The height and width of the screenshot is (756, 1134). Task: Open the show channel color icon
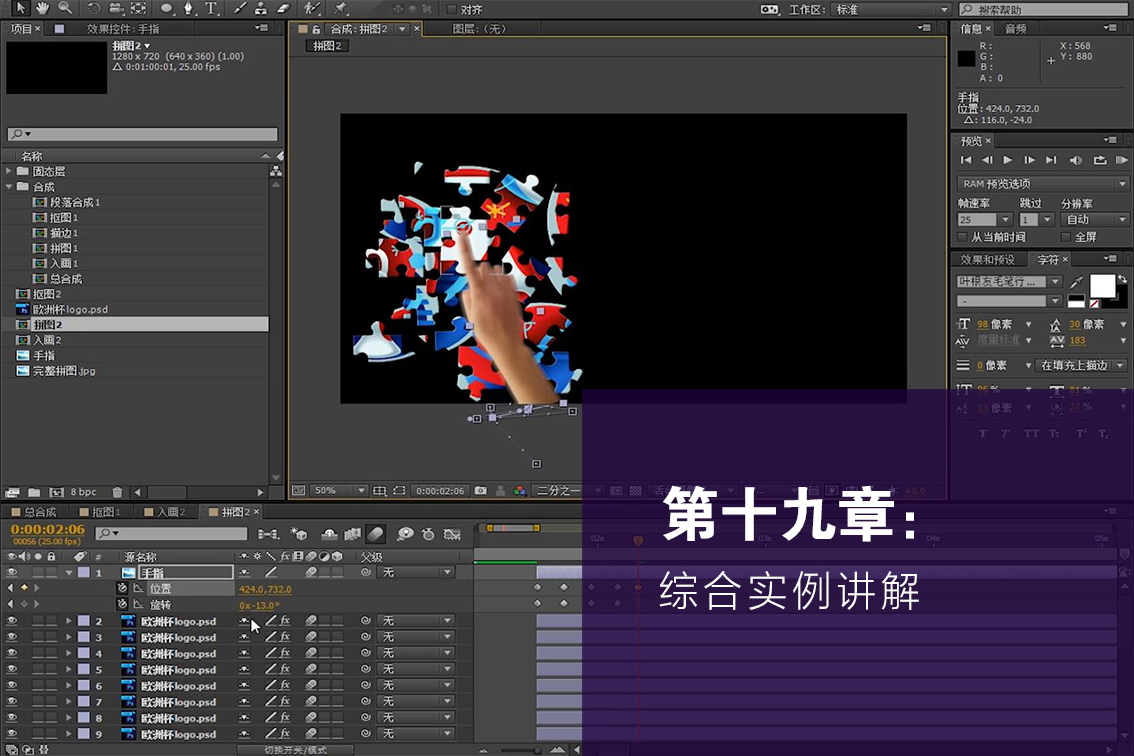pos(519,491)
